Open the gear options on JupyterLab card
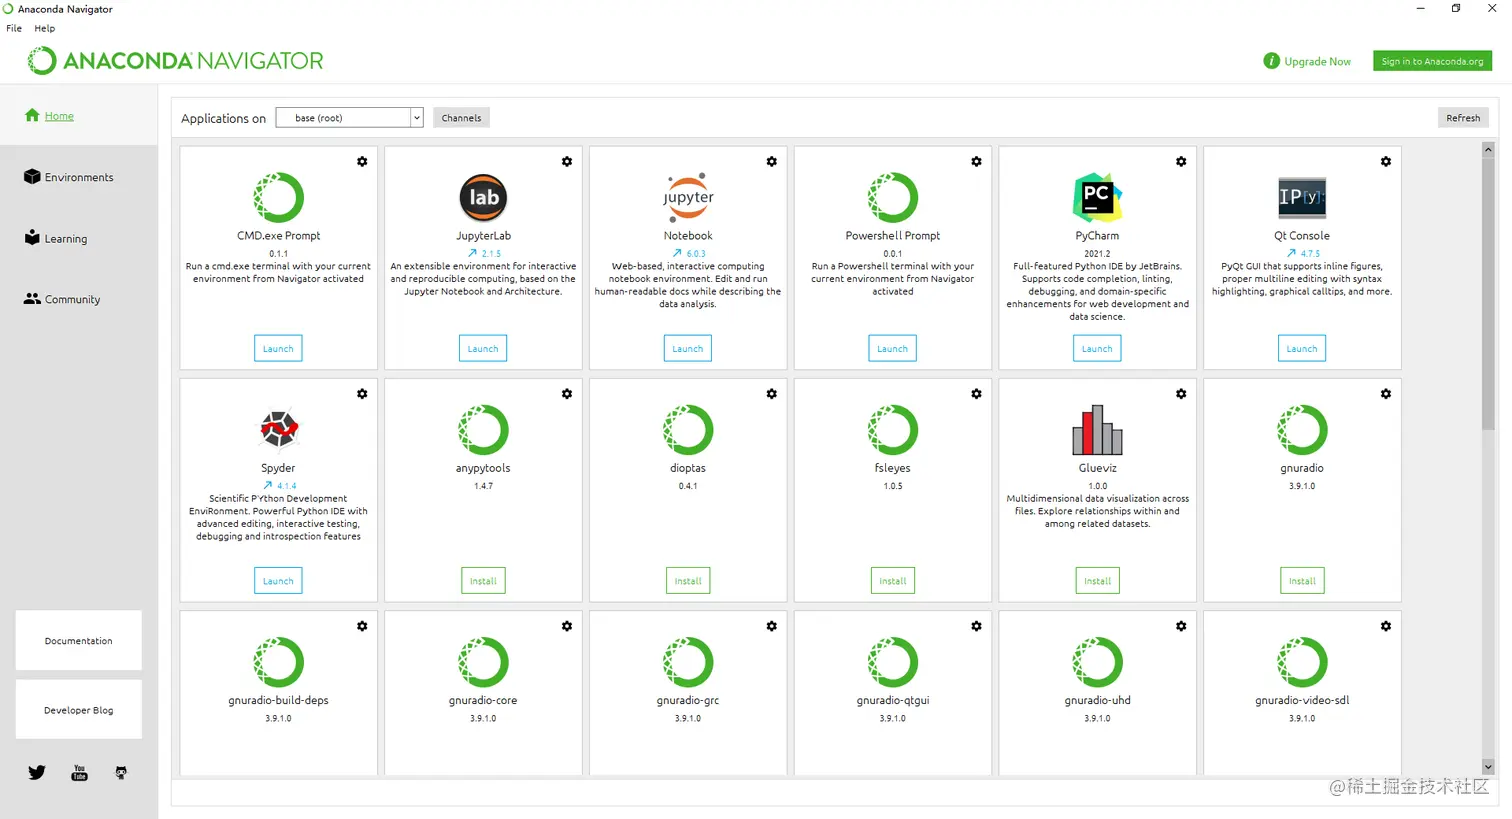This screenshot has height=819, width=1512. tap(567, 161)
